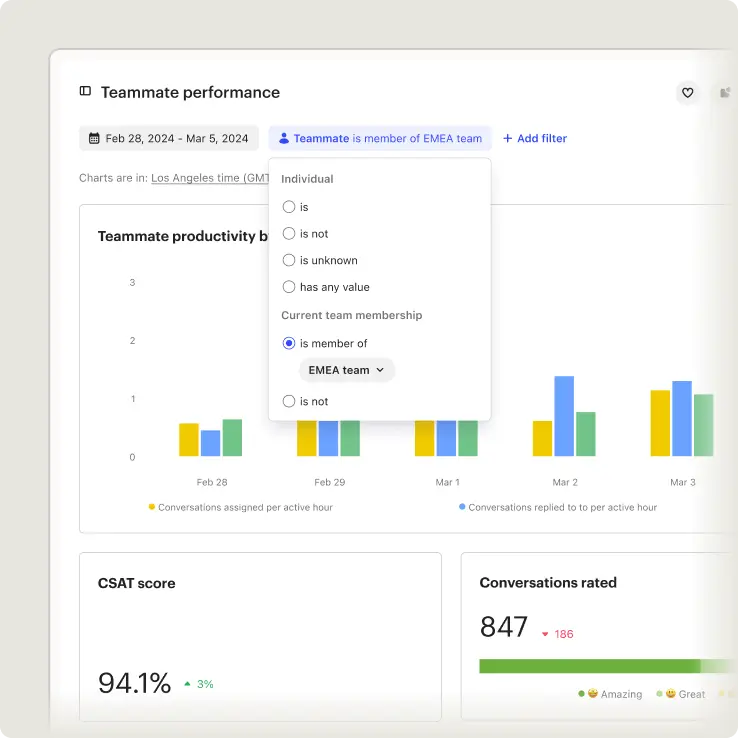The image size is (738, 738).
Task: Choose the "is unknown" radio option
Action: coord(289,260)
